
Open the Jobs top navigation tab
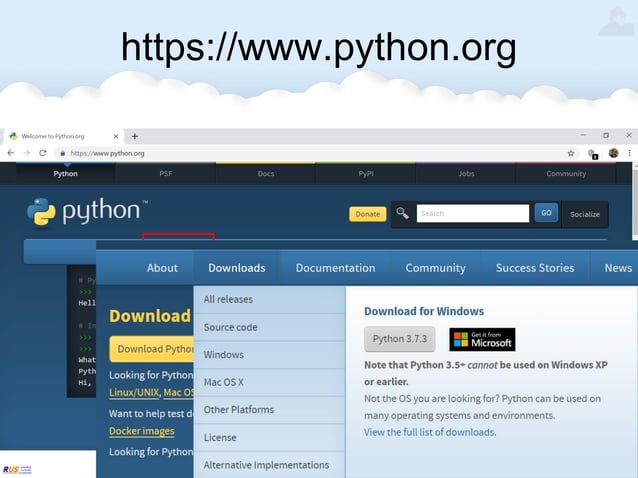pyautogui.click(x=466, y=173)
